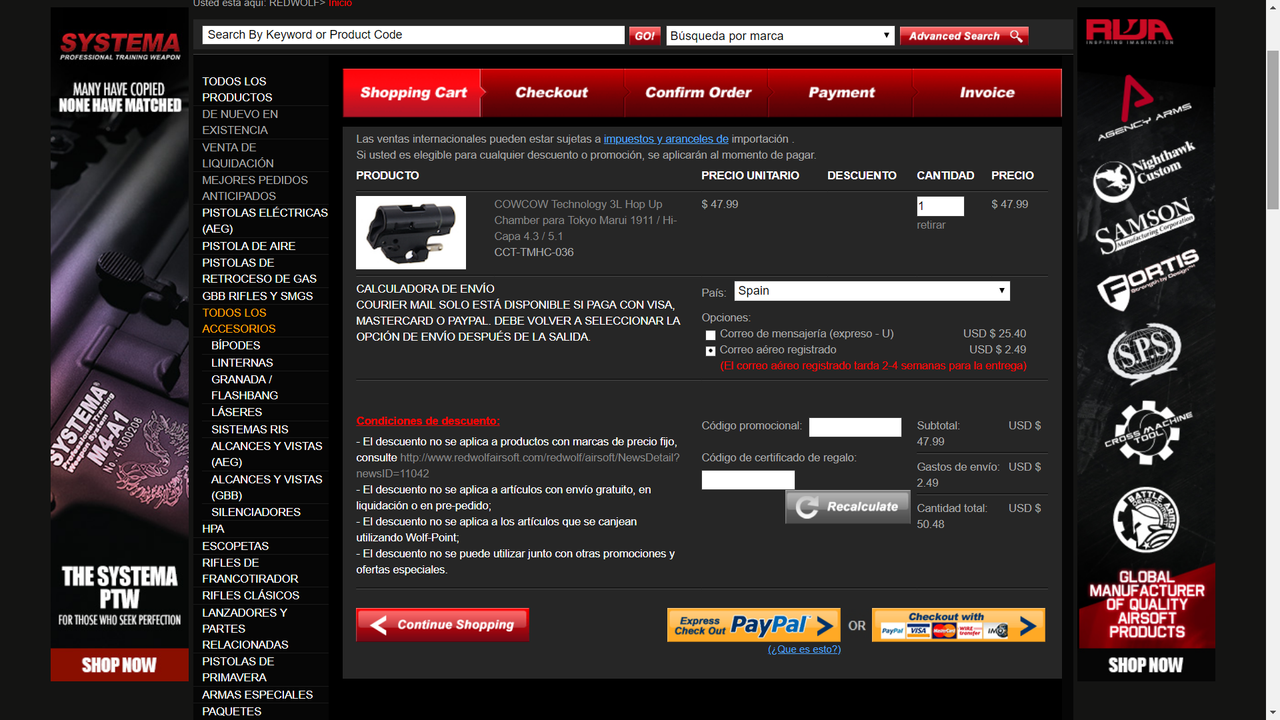Click the GO! search button

click(644, 36)
